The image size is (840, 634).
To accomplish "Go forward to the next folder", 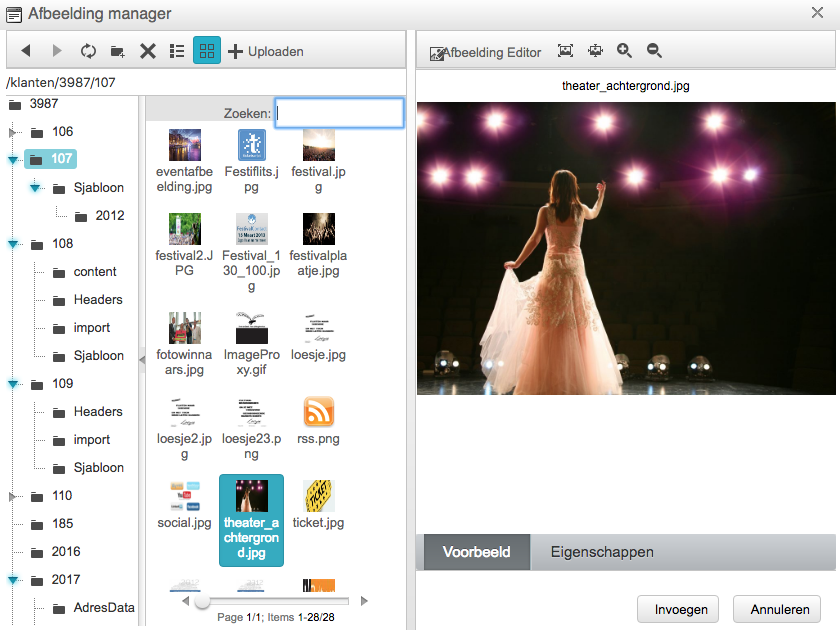I will coord(57,51).
